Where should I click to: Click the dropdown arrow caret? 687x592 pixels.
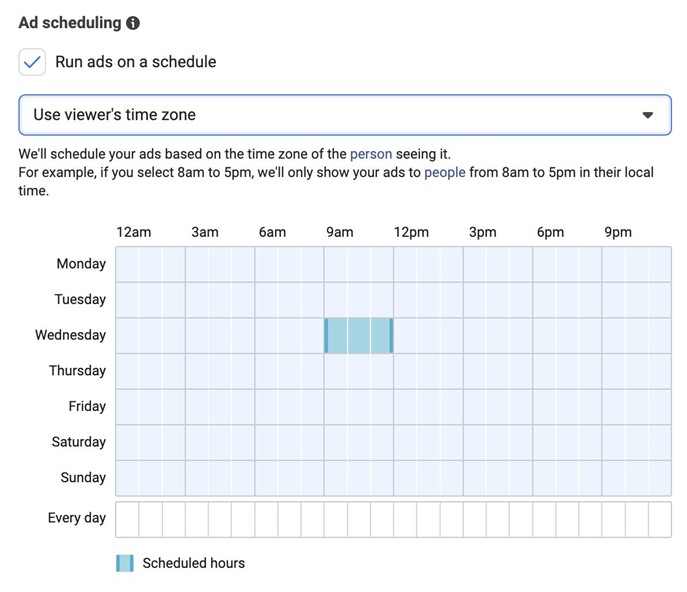point(648,115)
